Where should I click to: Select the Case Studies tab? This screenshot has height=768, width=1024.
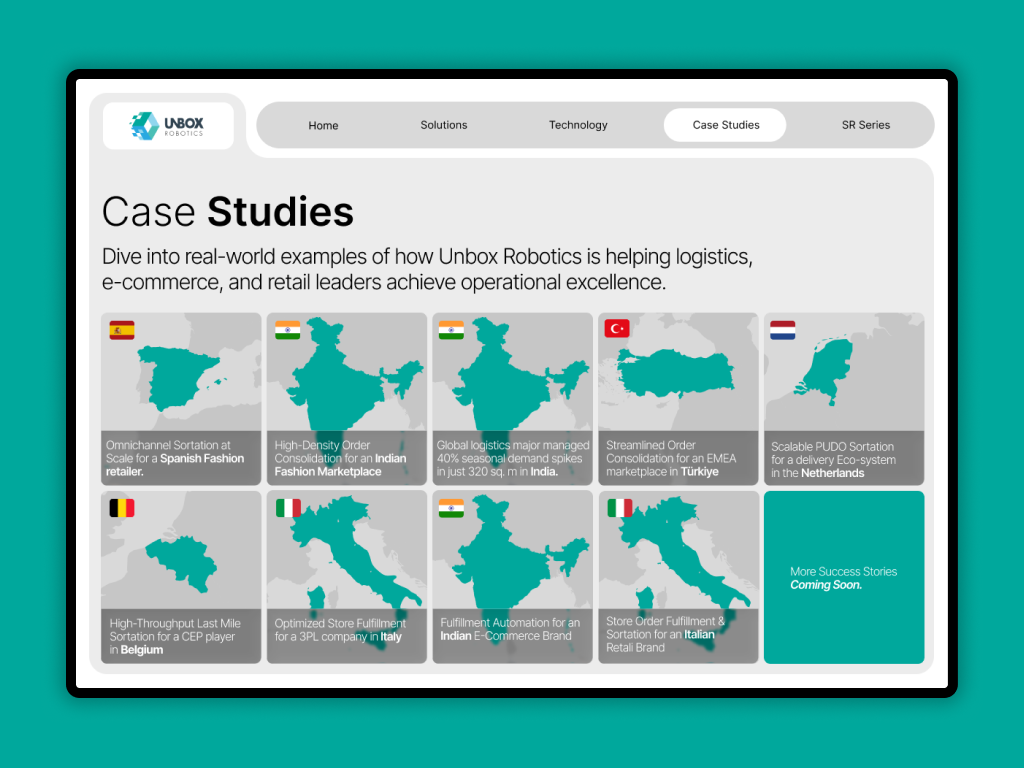725,125
